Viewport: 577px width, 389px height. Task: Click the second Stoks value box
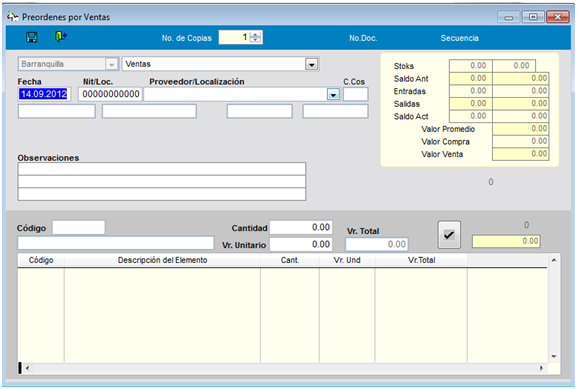click(x=514, y=66)
